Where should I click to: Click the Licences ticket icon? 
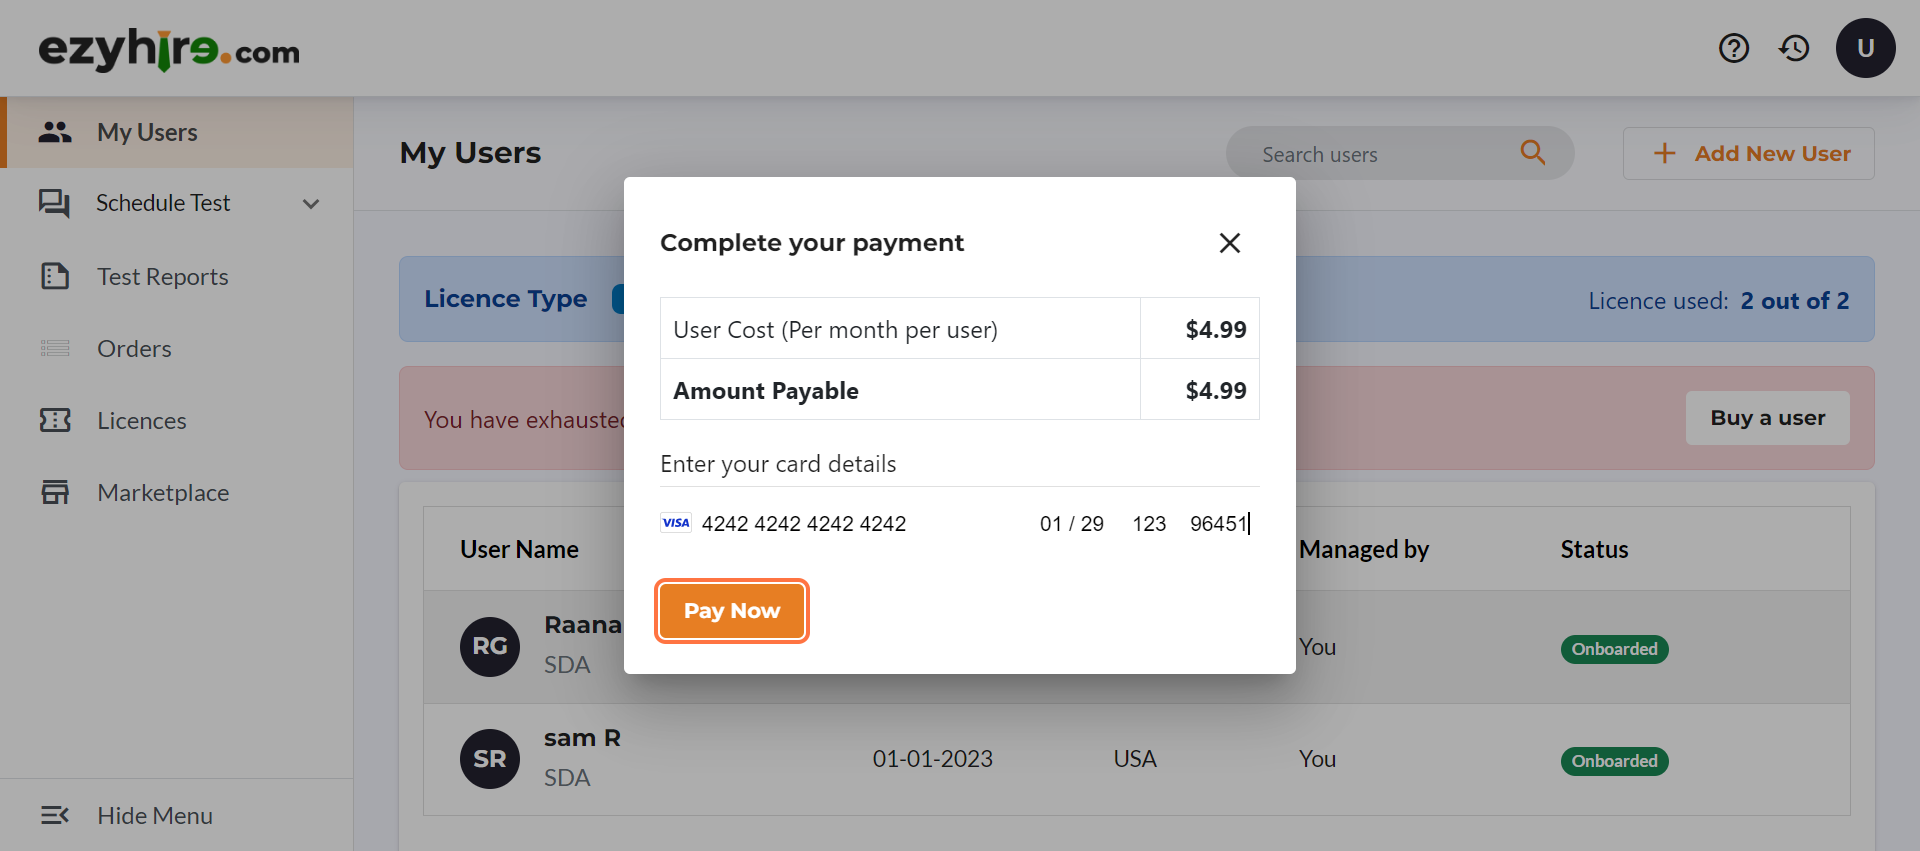point(55,420)
